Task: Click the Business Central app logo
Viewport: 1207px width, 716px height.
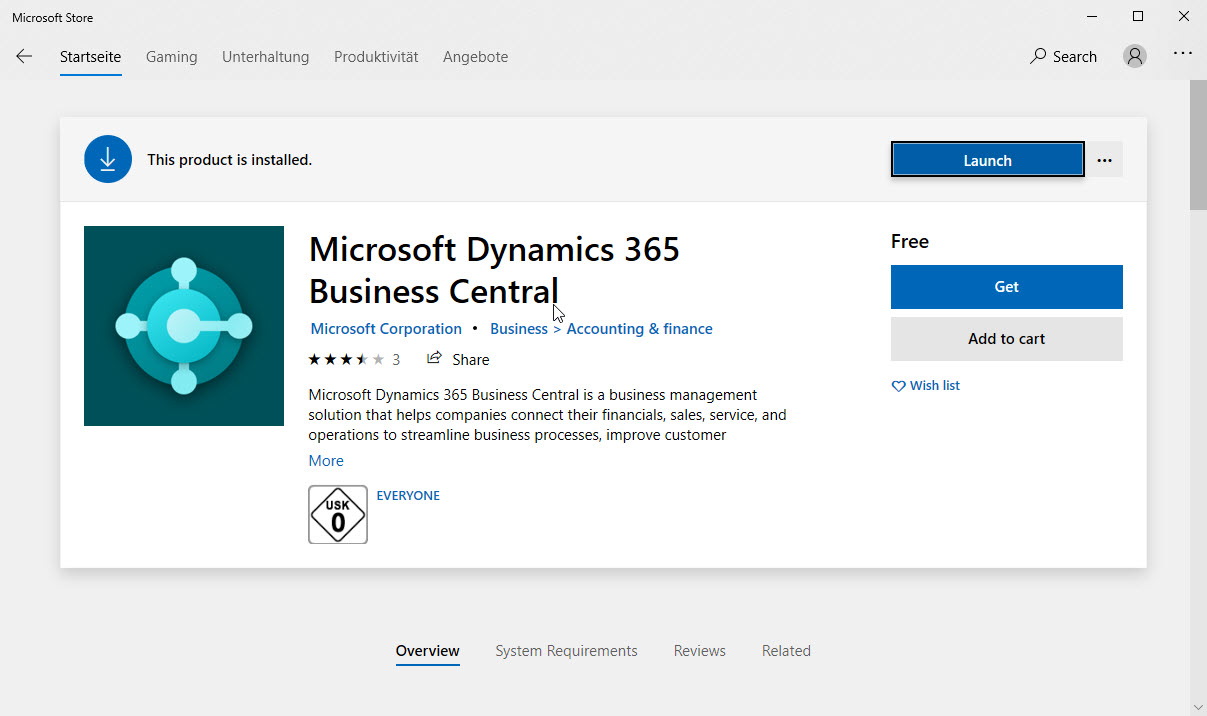Action: (183, 325)
